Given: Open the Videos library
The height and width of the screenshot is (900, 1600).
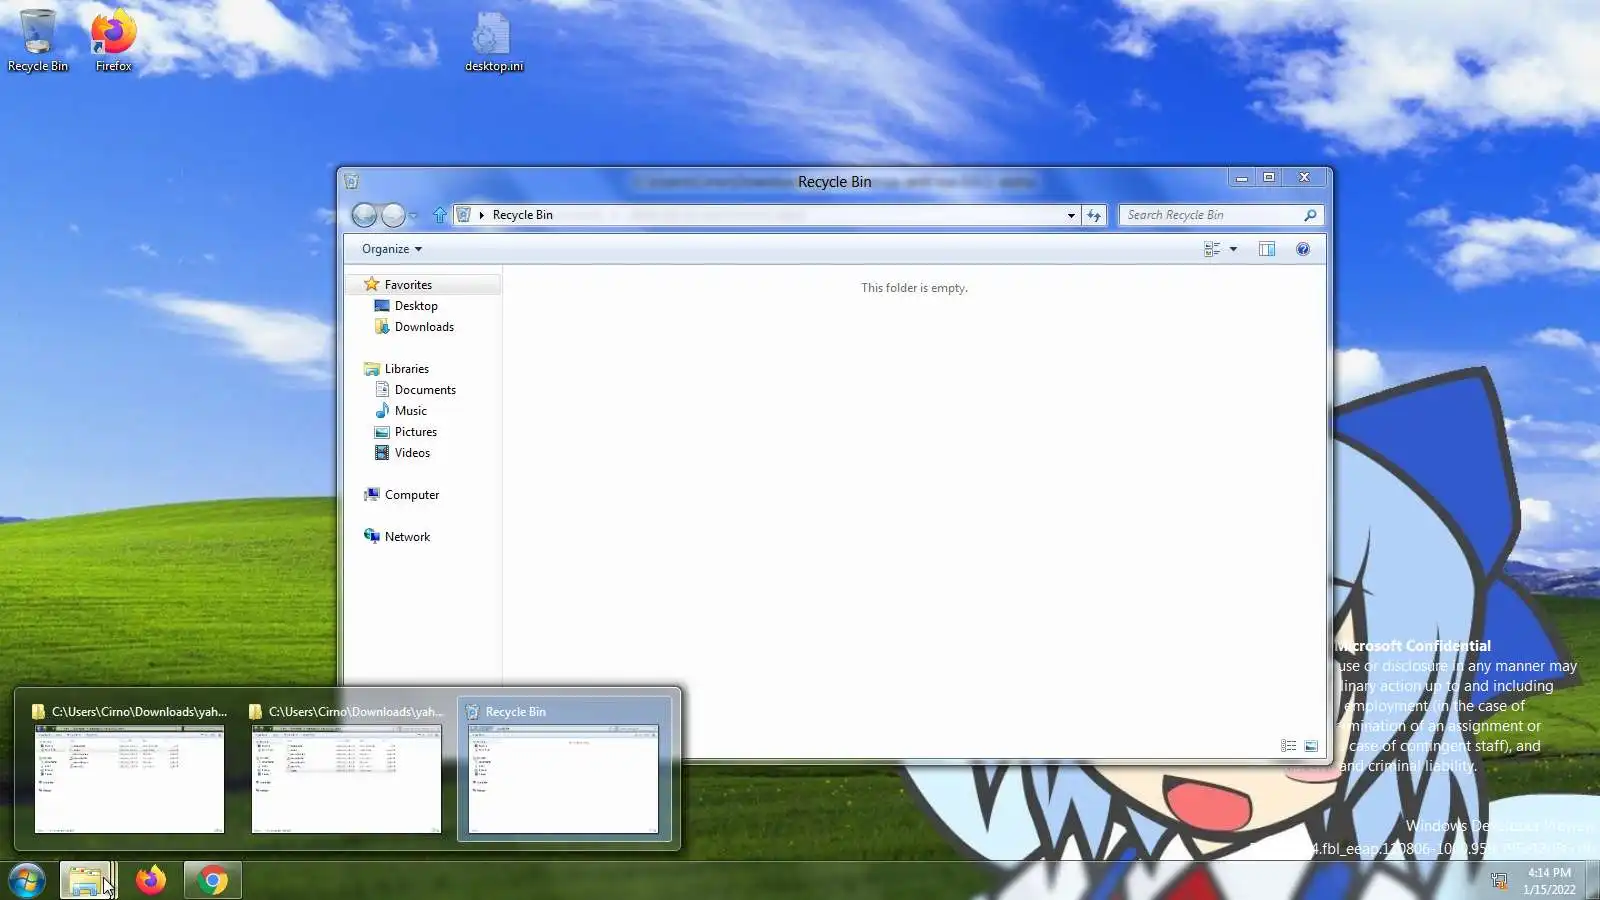Looking at the screenshot, I should 412,453.
